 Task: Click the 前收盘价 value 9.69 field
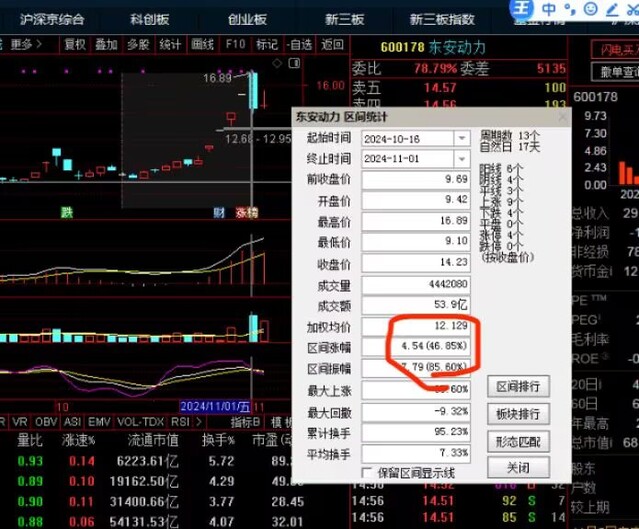coord(416,179)
